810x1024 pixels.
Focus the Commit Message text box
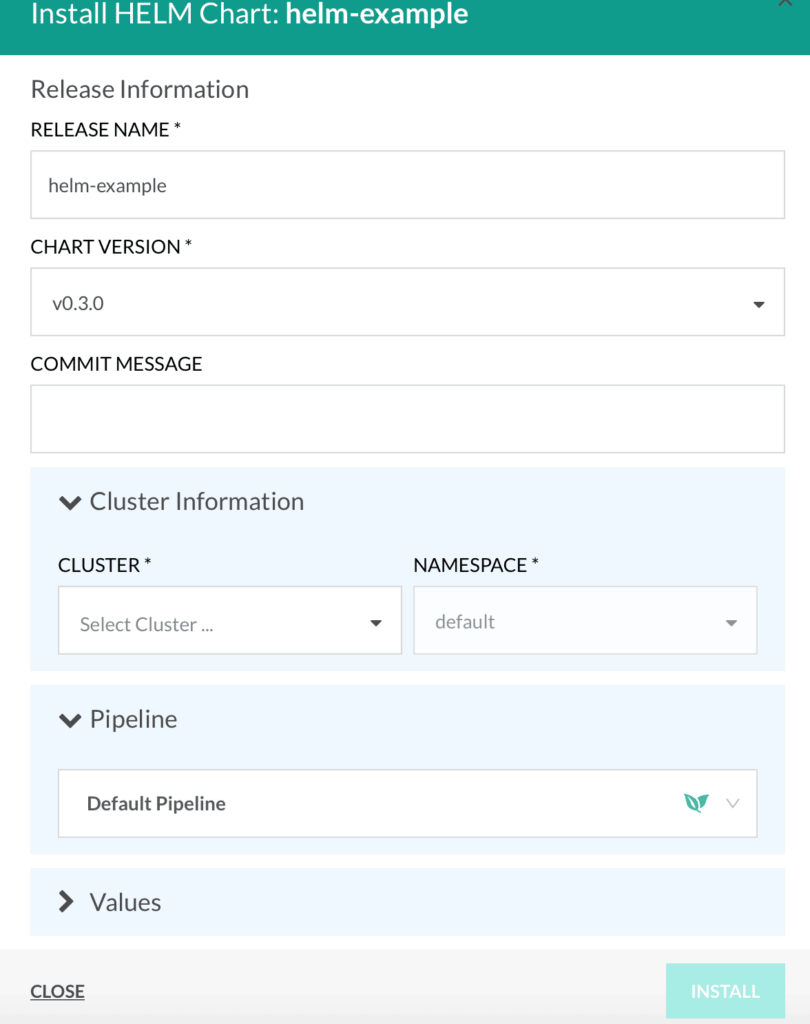click(408, 419)
